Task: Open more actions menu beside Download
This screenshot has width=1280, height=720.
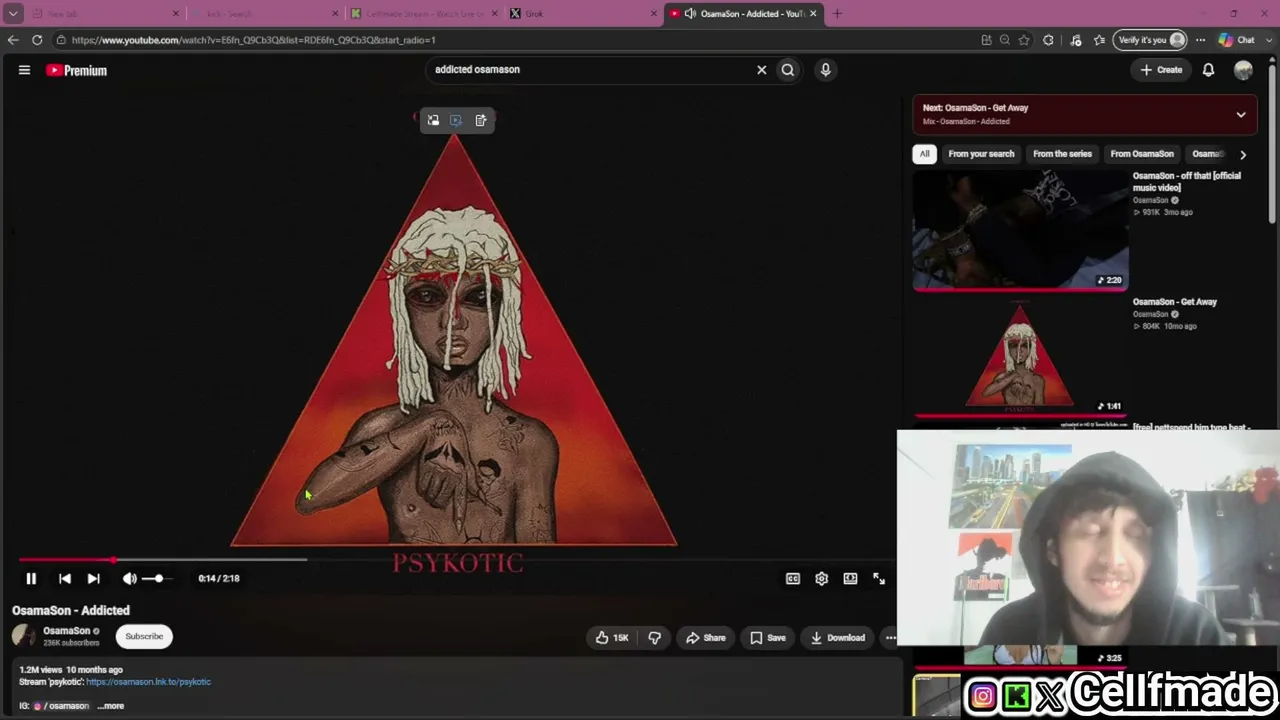Action: coord(890,638)
